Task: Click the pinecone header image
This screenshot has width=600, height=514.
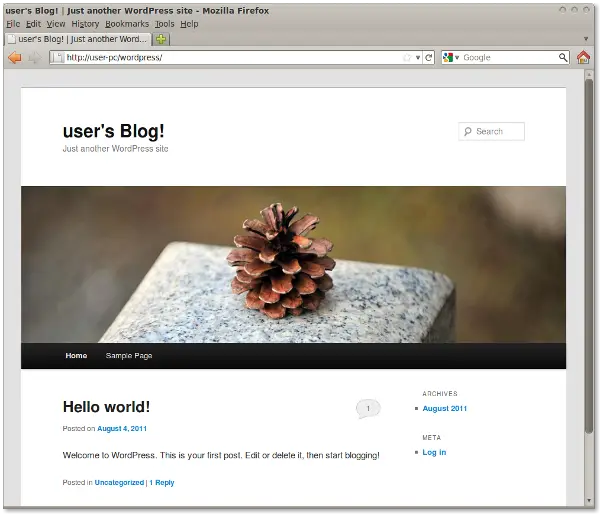Action: (x=293, y=264)
